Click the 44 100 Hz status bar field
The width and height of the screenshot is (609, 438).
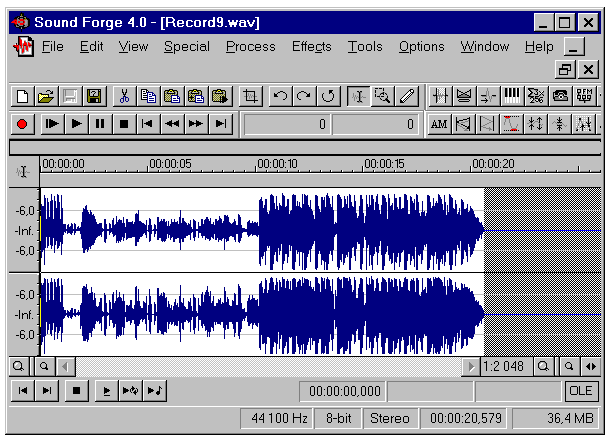(277, 418)
